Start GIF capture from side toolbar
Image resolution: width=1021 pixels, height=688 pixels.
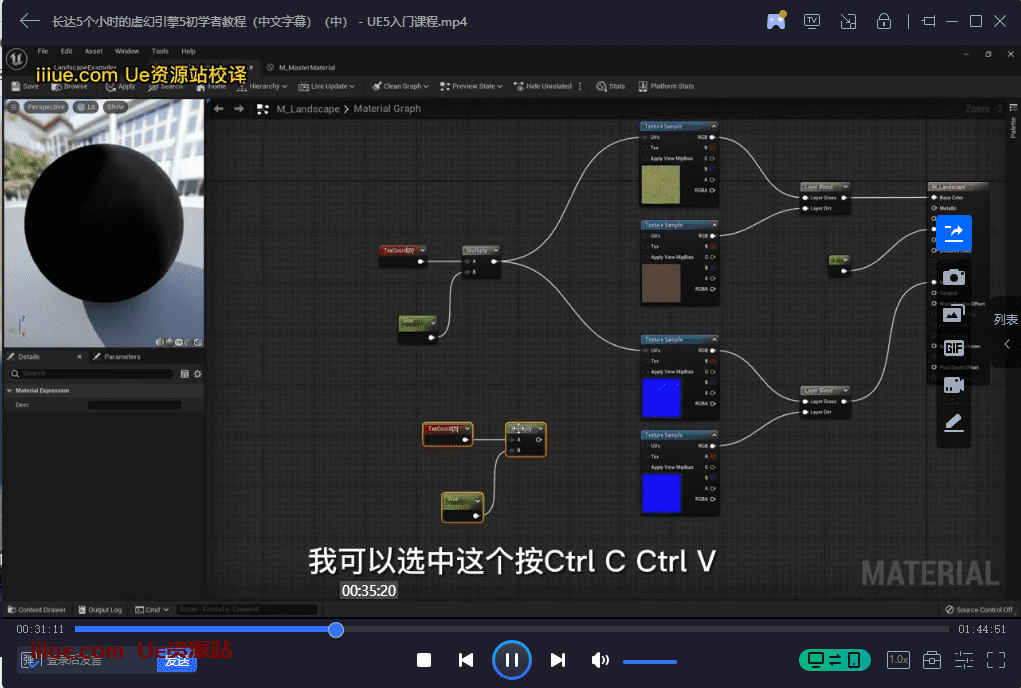coord(953,348)
